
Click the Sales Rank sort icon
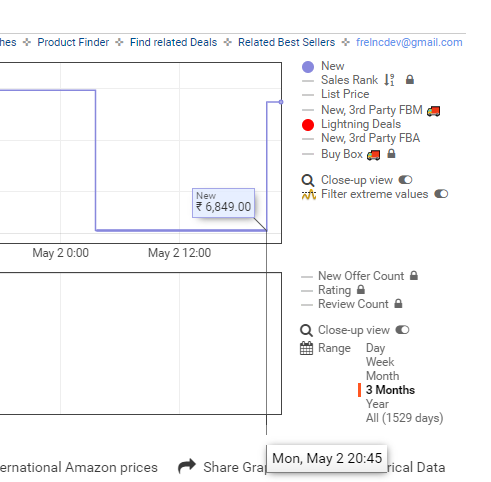pos(389,80)
